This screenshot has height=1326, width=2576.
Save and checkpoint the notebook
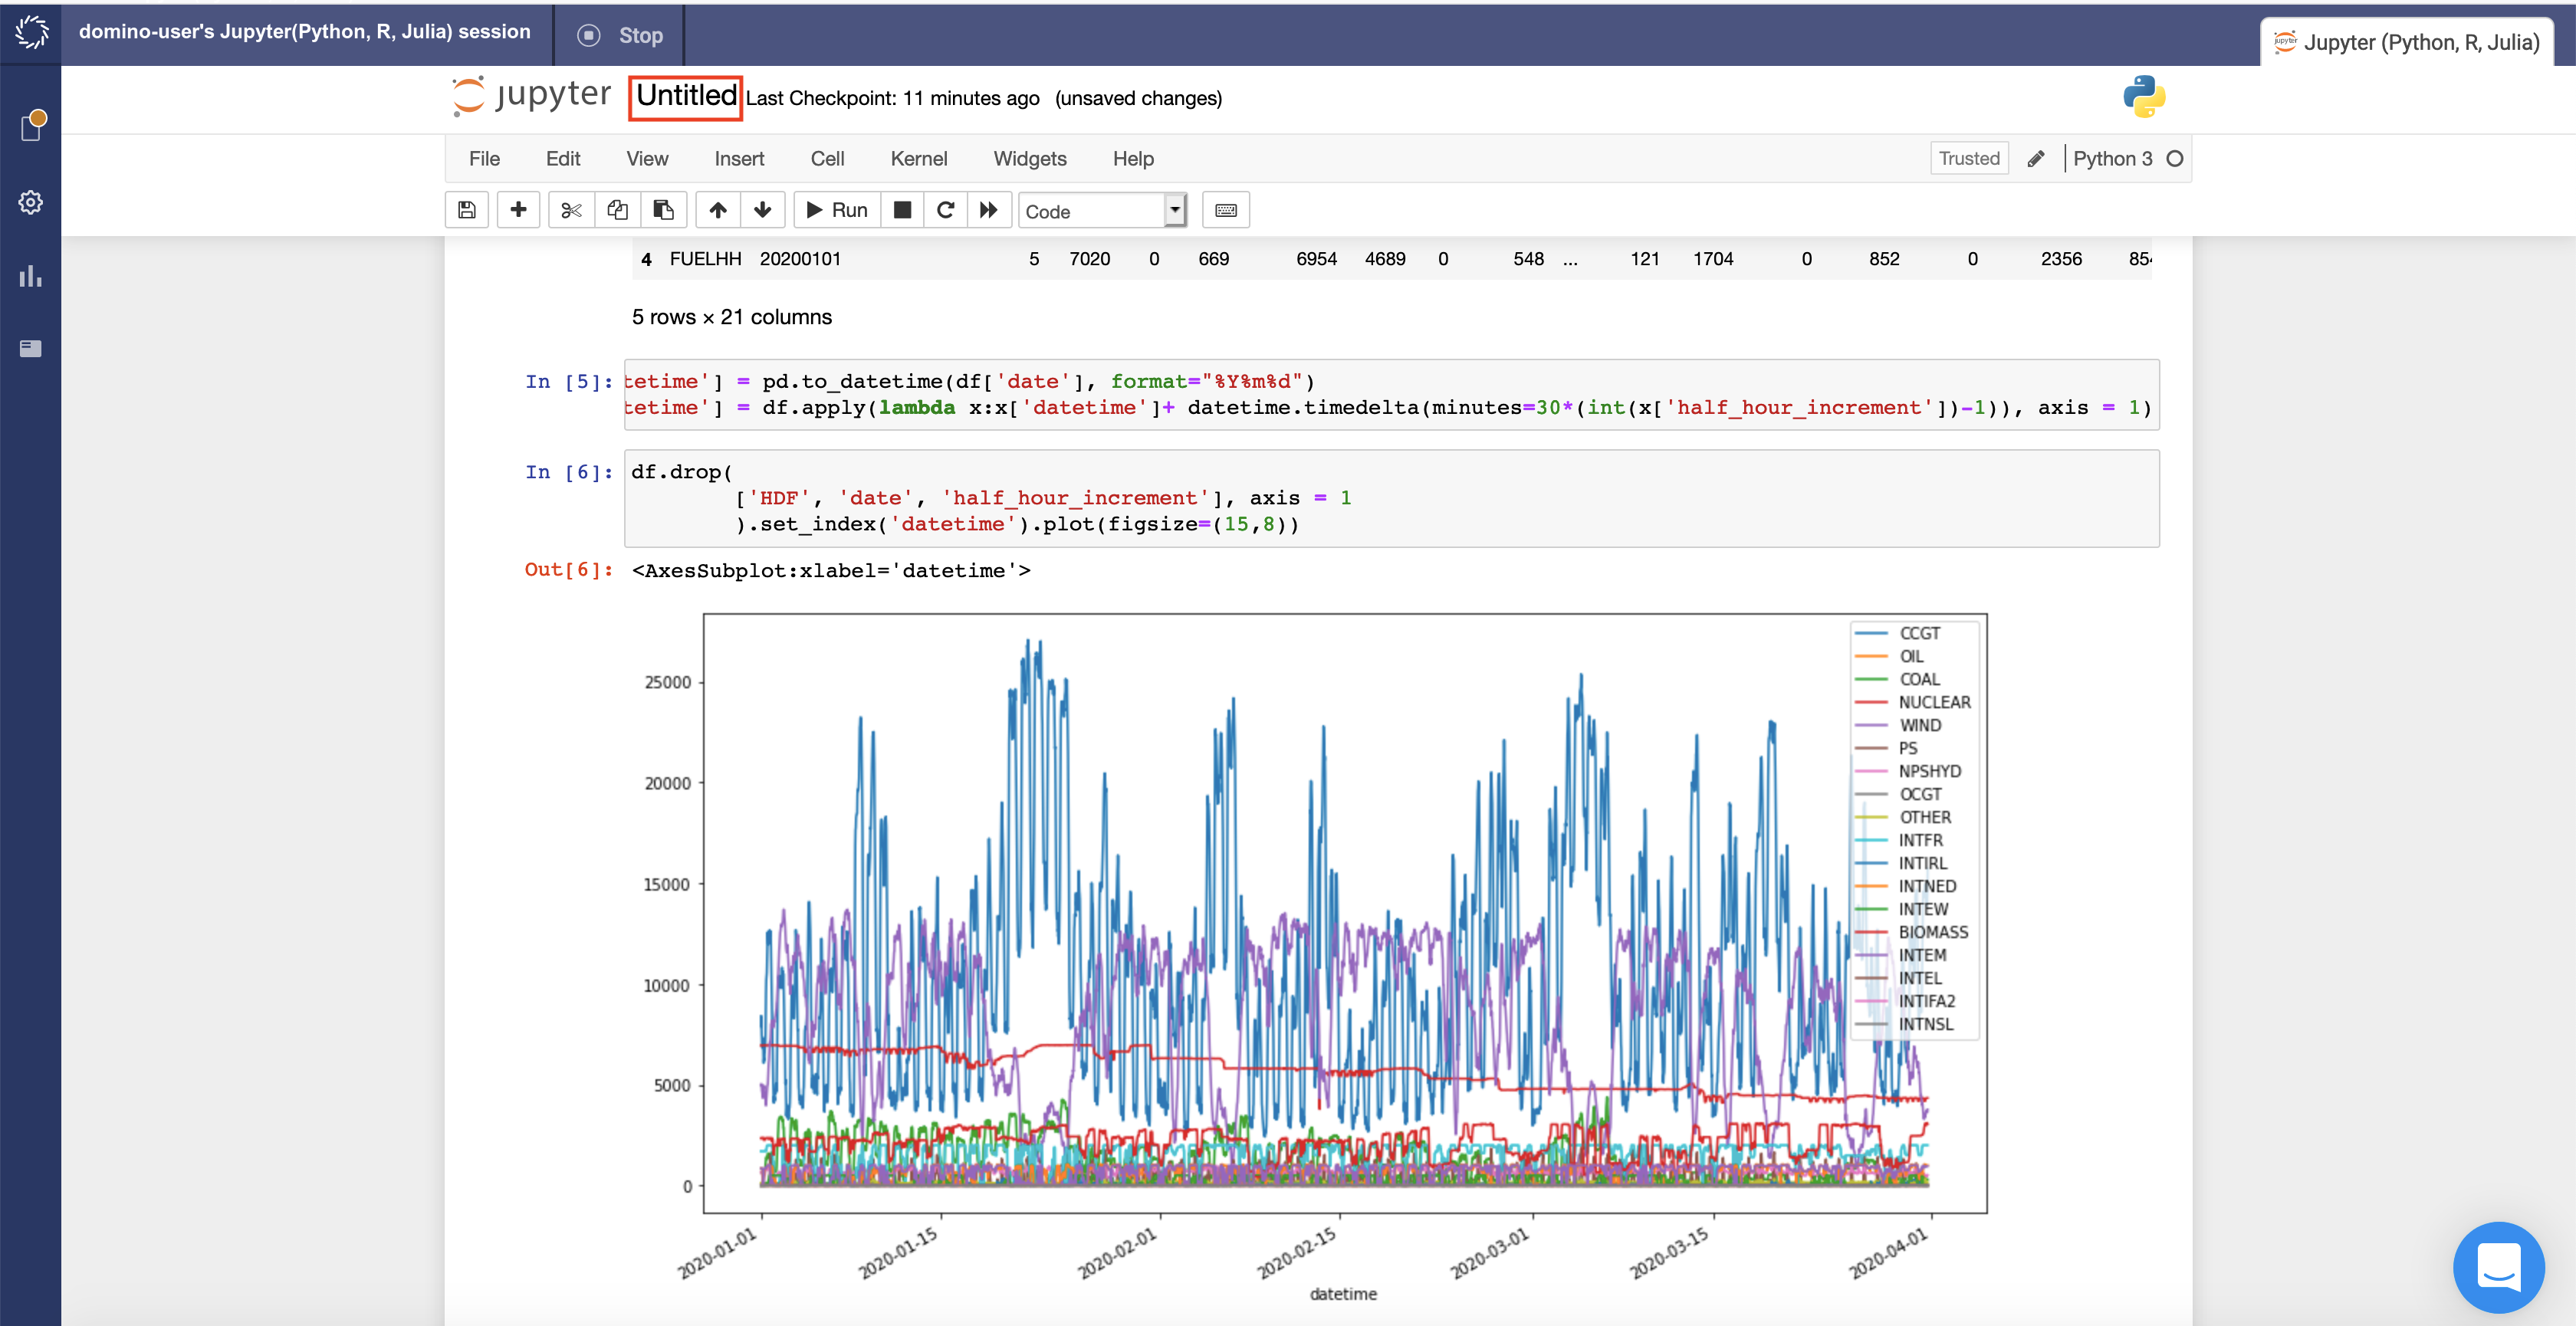(x=466, y=210)
